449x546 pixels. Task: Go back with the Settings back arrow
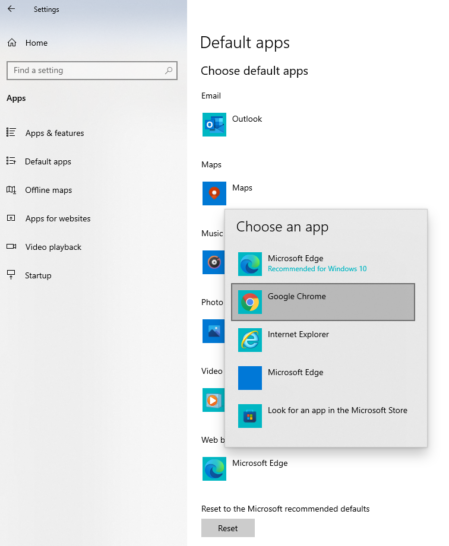pos(11,9)
